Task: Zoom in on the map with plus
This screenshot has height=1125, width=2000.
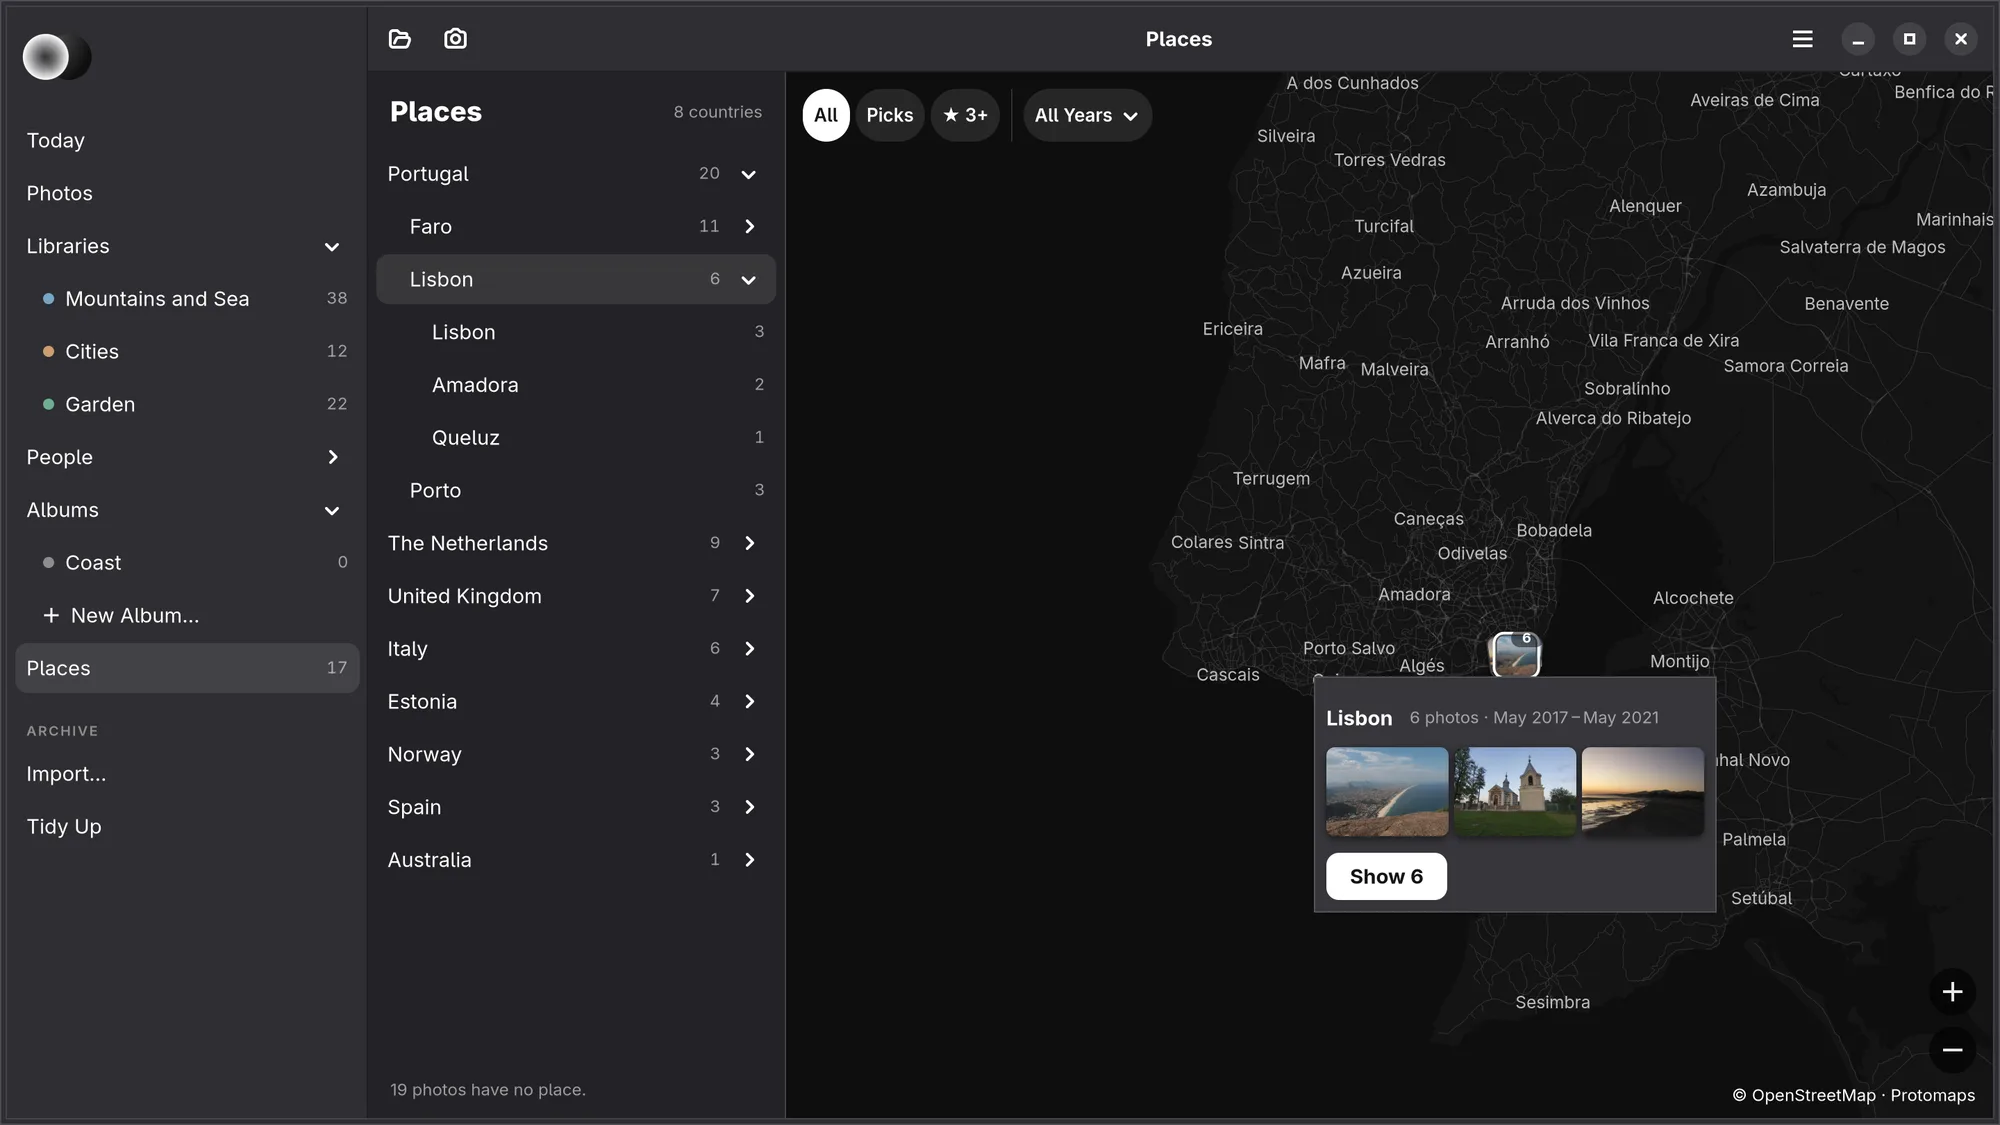Action: tap(1952, 992)
